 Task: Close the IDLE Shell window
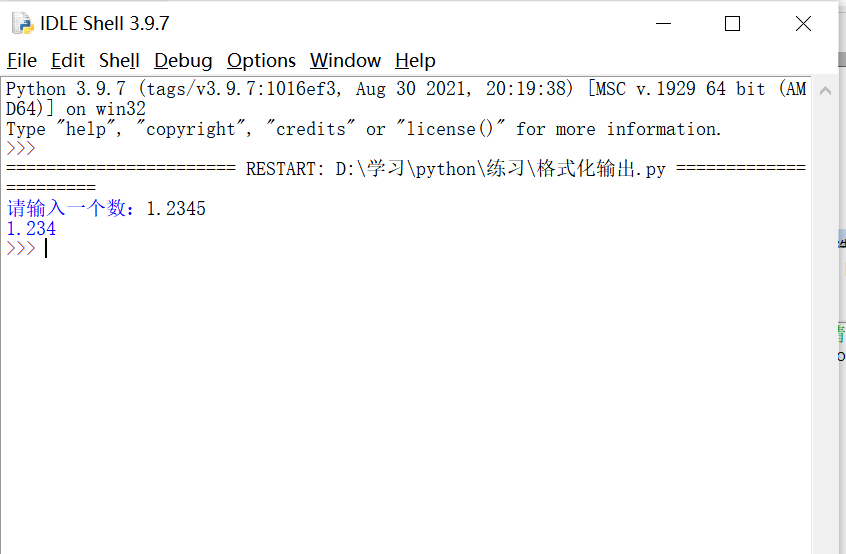[x=803, y=23]
